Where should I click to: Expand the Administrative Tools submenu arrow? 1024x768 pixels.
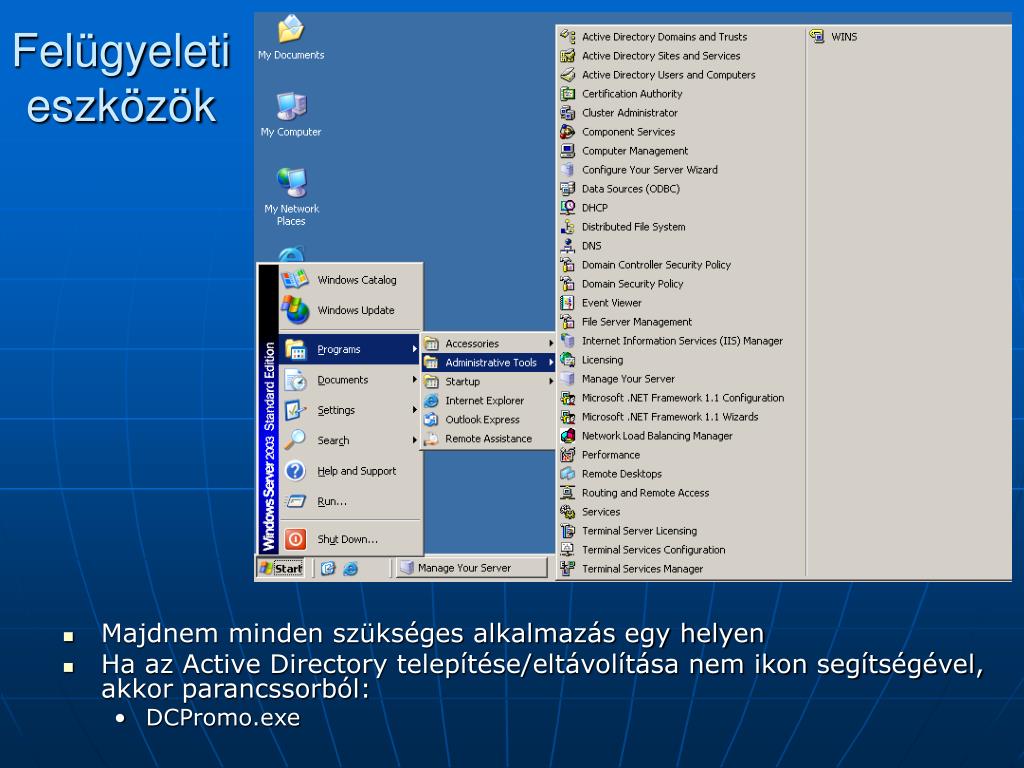coord(551,362)
